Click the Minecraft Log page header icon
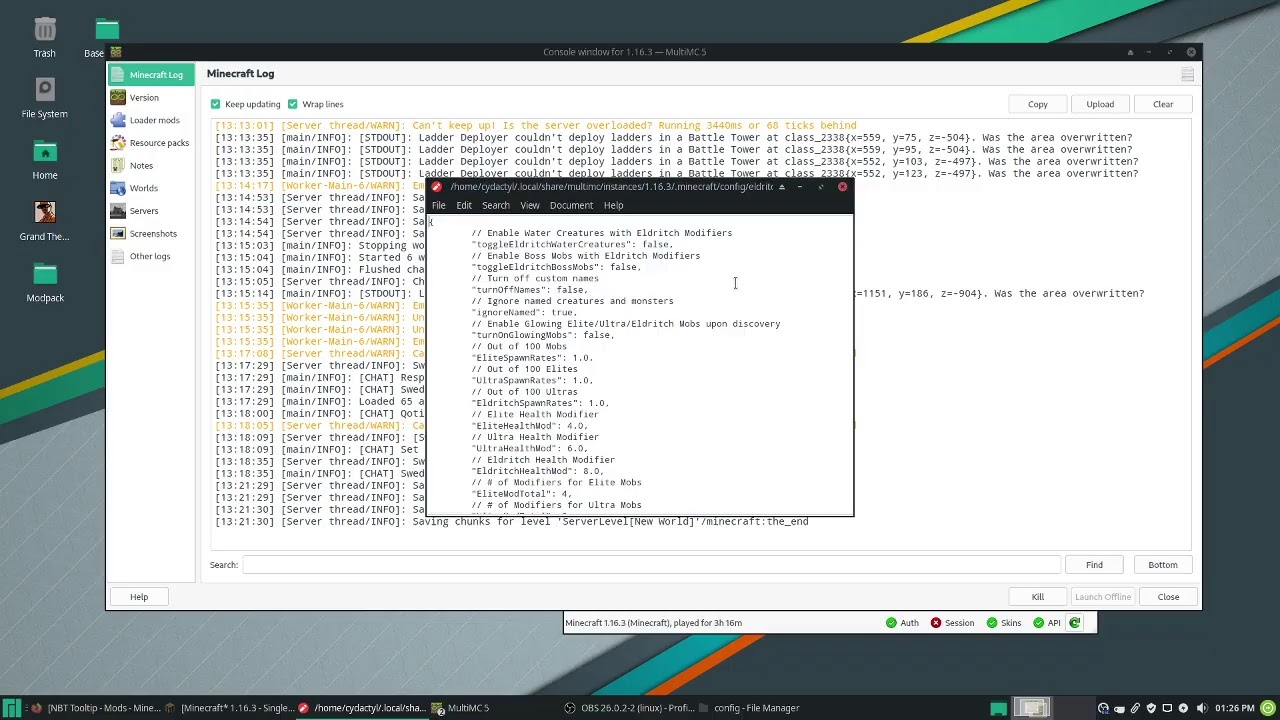The image size is (1280, 720). point(1188,75)
